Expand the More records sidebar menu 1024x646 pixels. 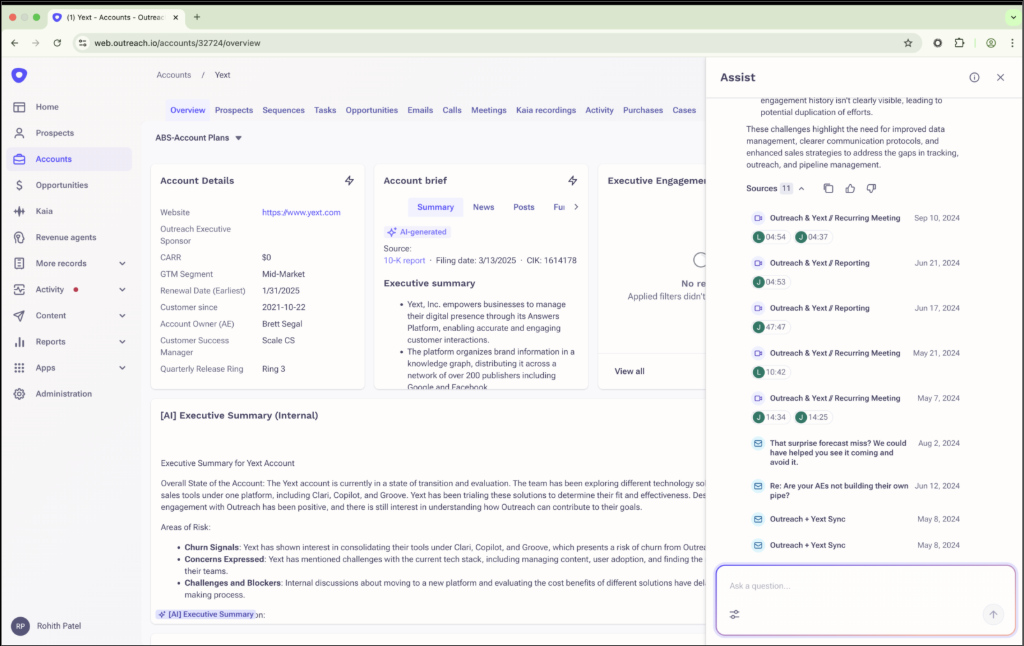[122, 263]
